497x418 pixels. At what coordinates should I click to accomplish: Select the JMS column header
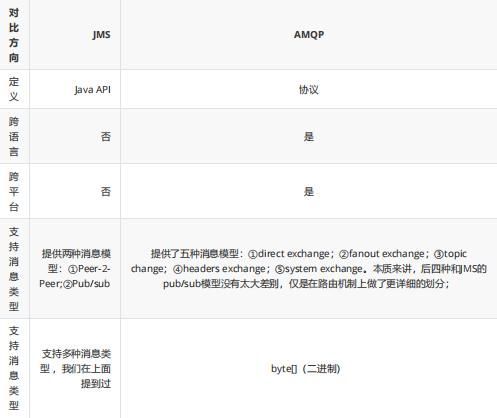(101, 35)
